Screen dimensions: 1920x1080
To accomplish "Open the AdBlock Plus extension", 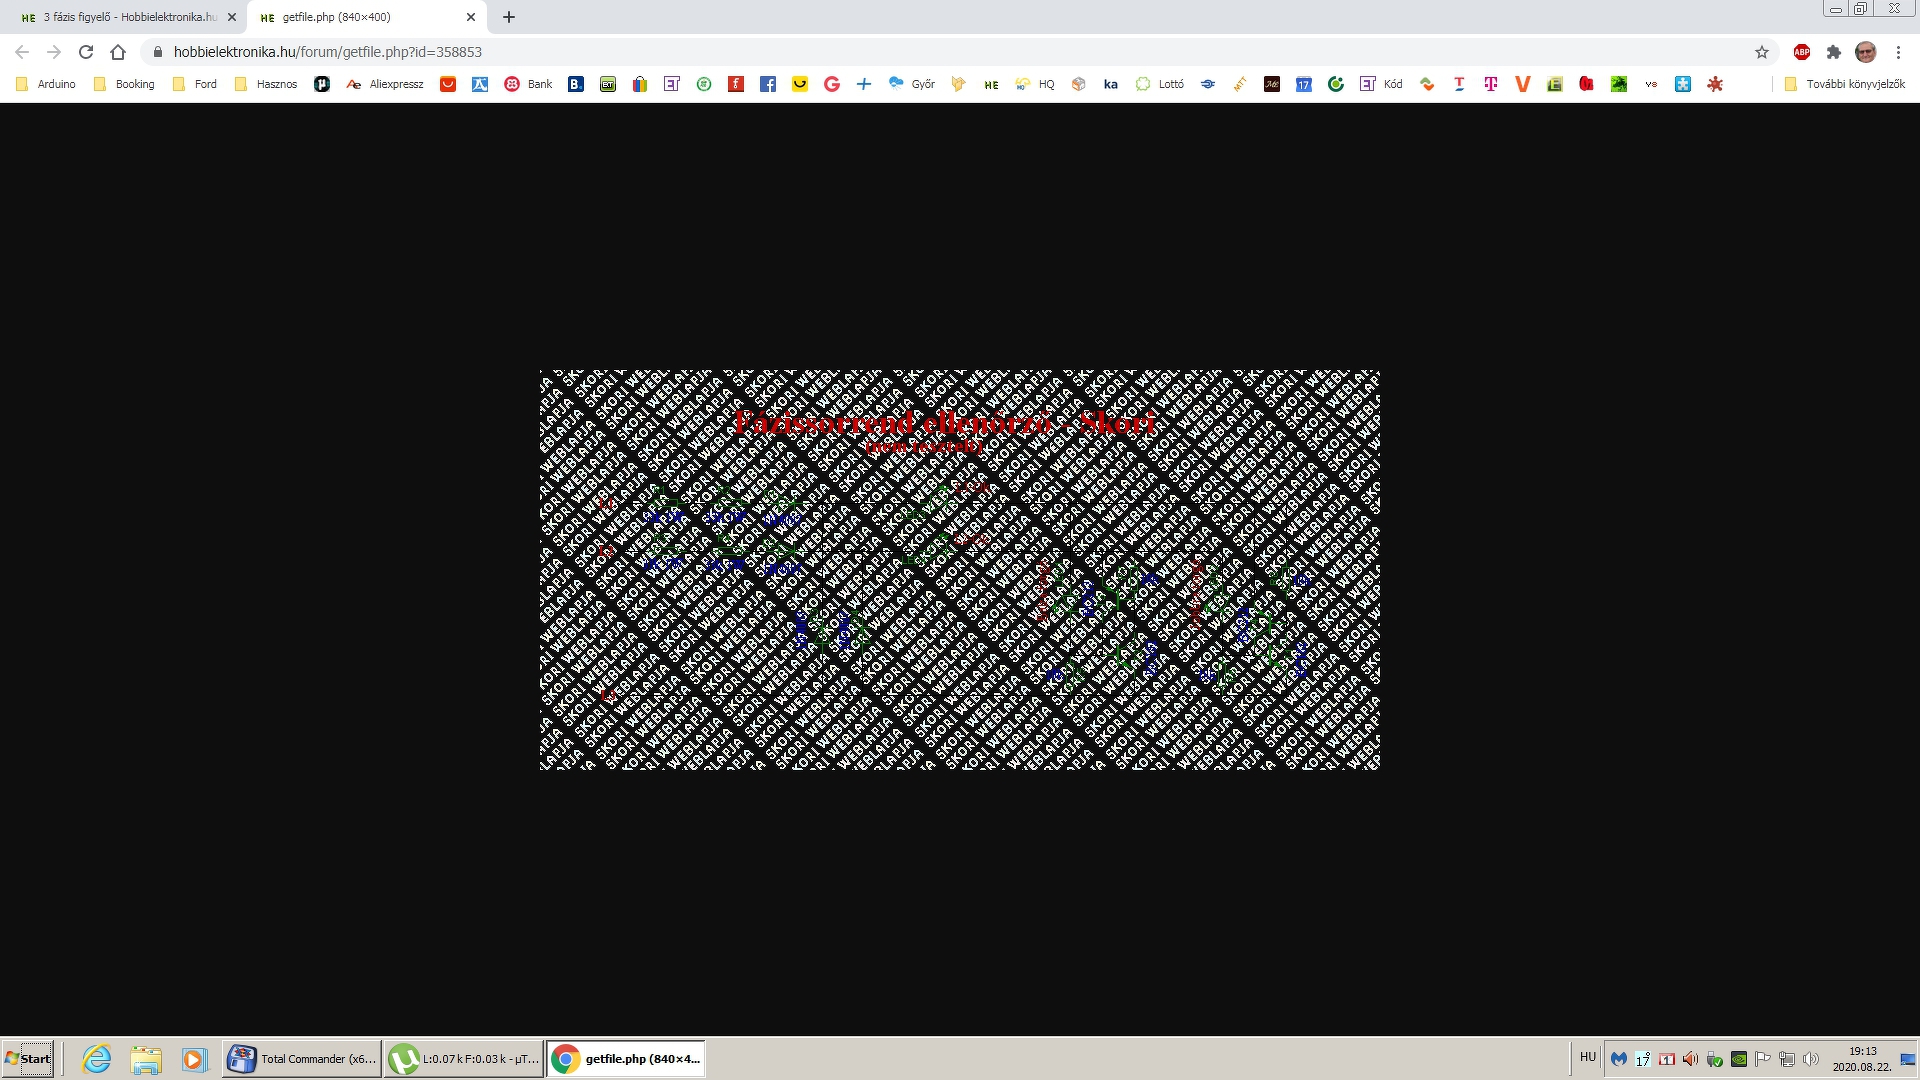I will (x=1802, y=52).
